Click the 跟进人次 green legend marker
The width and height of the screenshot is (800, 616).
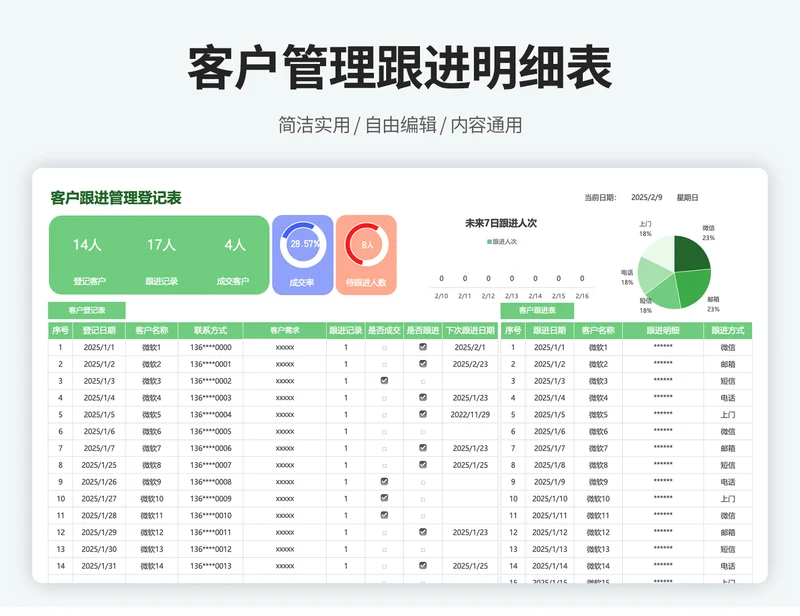[x=489, y=242]
